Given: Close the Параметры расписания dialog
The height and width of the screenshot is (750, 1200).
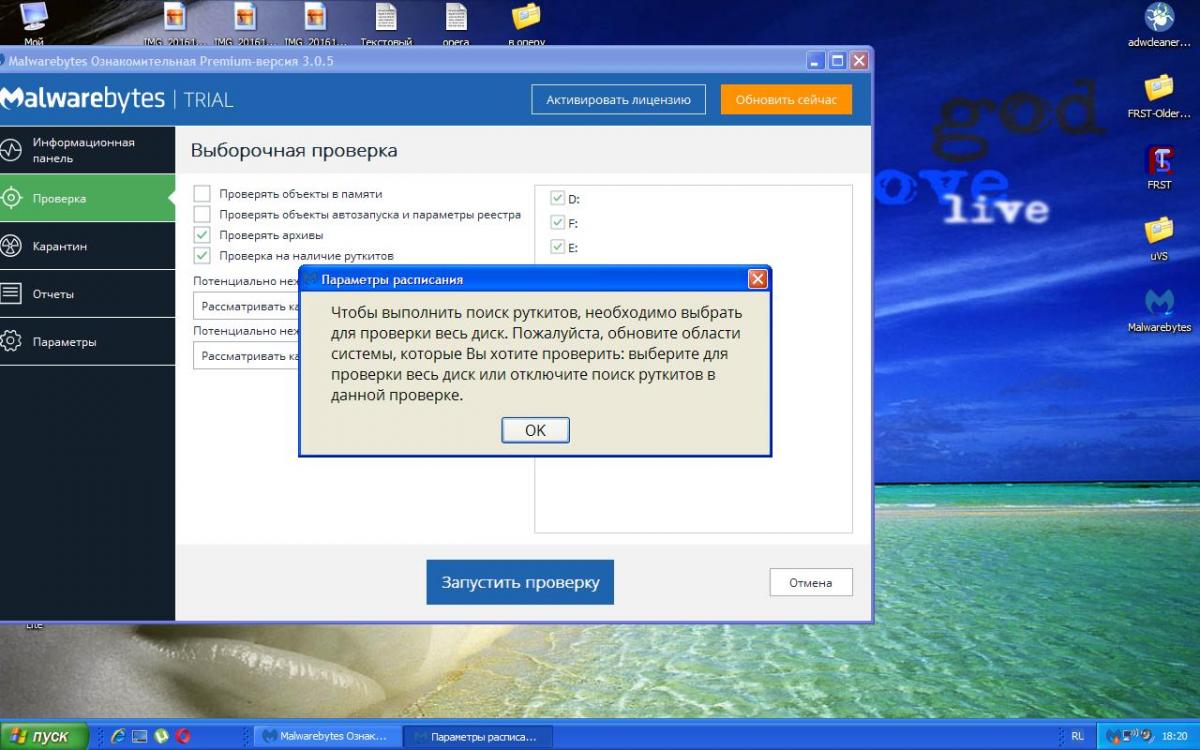Looking at the screenshot, I should tap(758, 279).
